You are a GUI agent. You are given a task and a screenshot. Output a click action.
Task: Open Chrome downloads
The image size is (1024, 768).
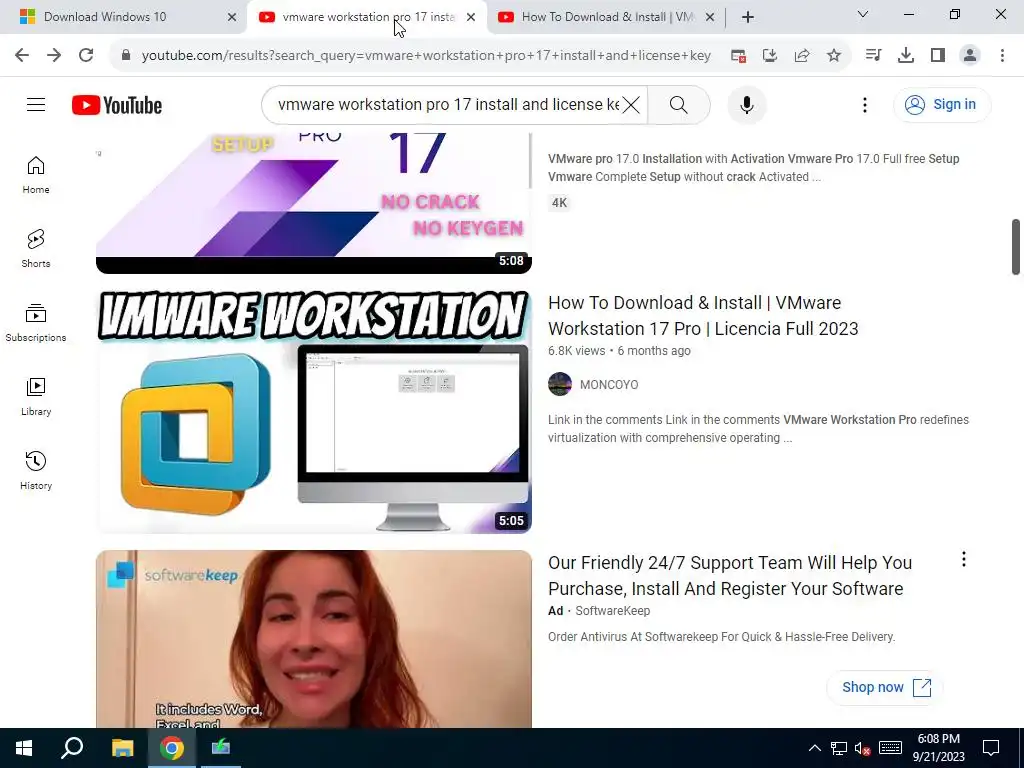pyautogui.click(x=905, y=56)
